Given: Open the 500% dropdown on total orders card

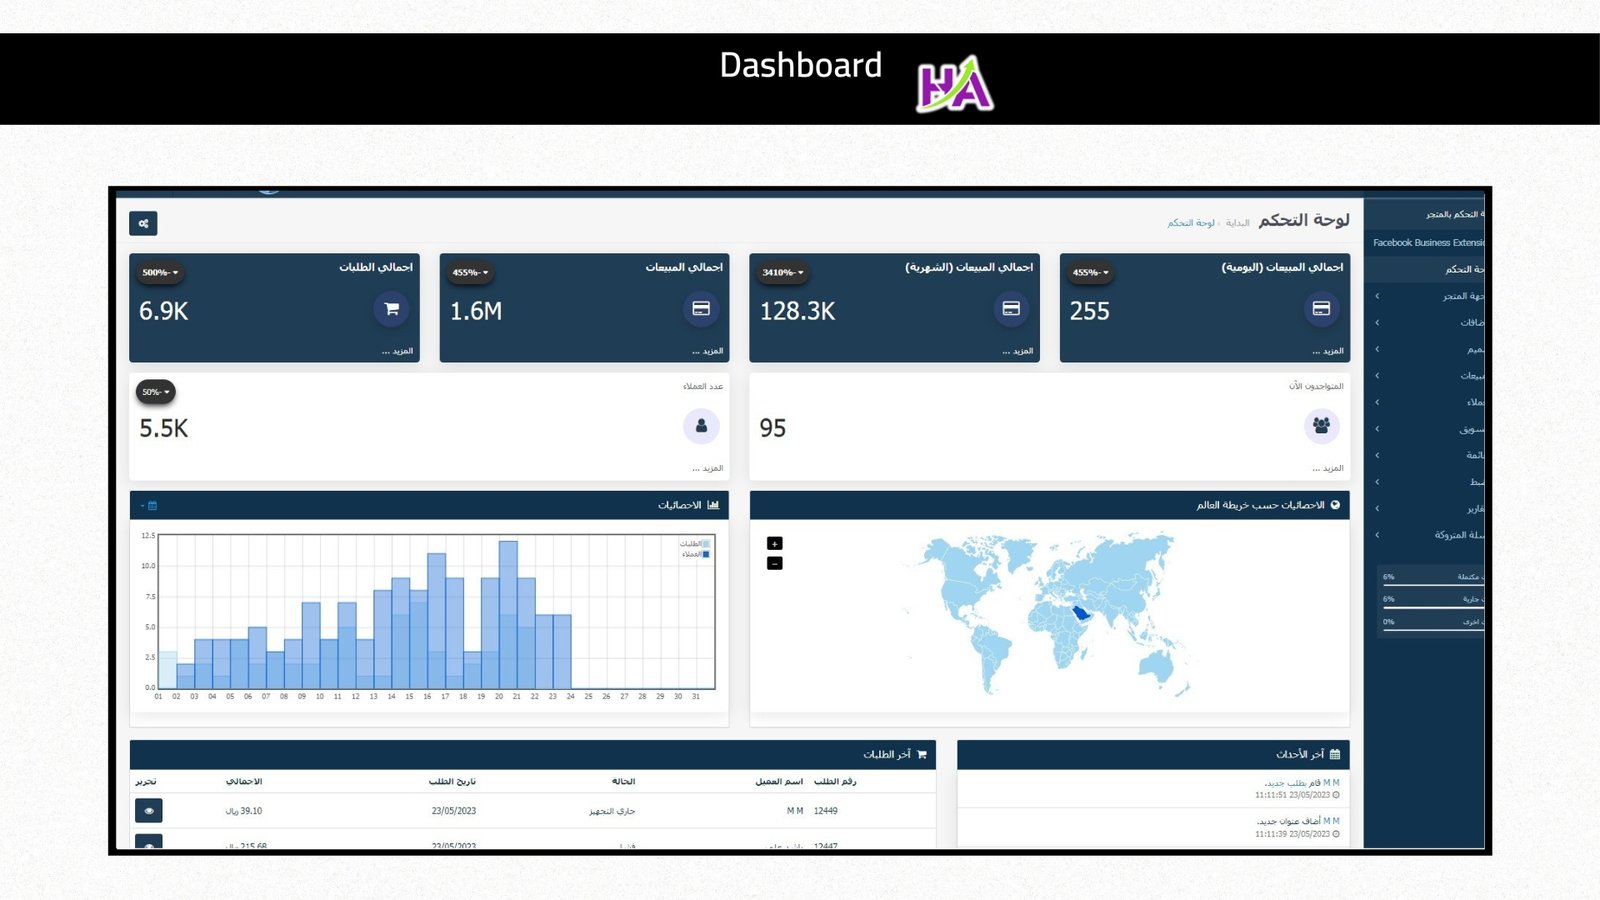Looking at the screenshot, I should tap(160, 272).
